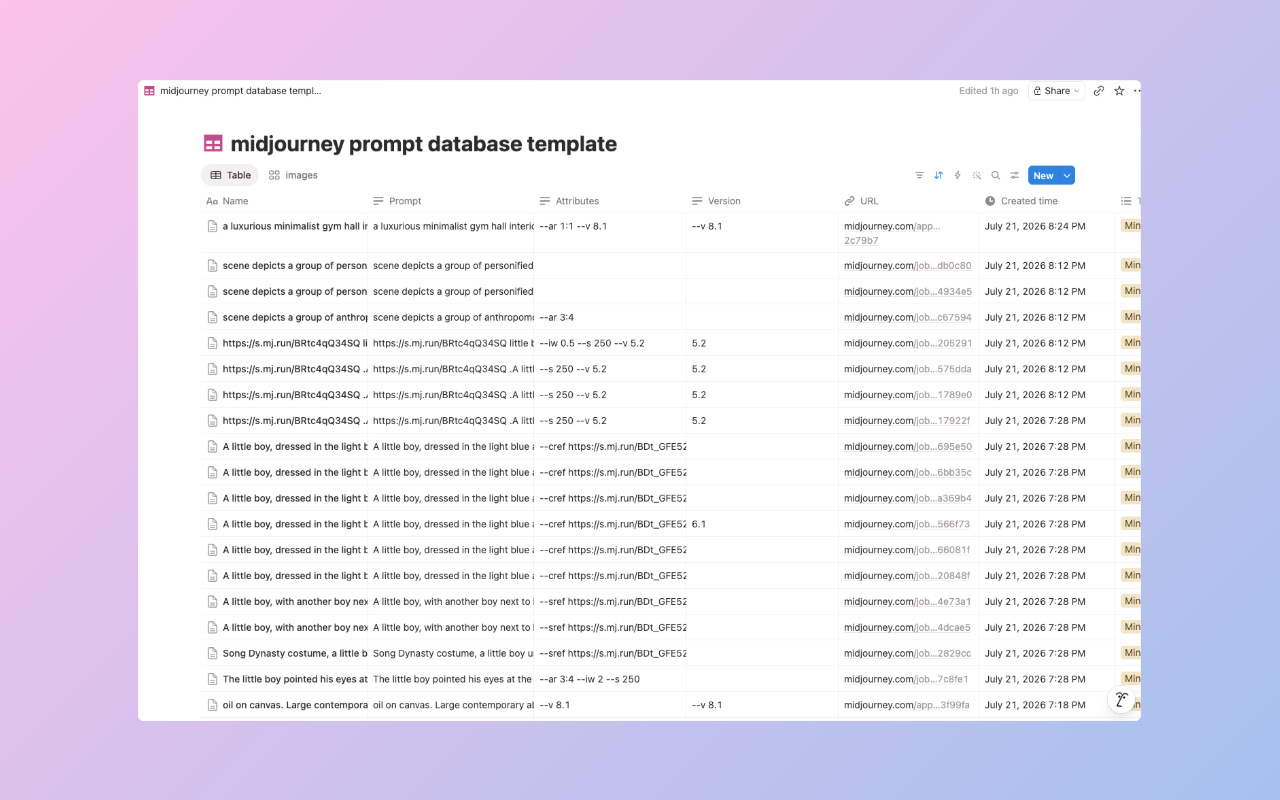
Task: Click the "July 21, 2026 7:18 PM" cell
Action: click(1046, 705)
